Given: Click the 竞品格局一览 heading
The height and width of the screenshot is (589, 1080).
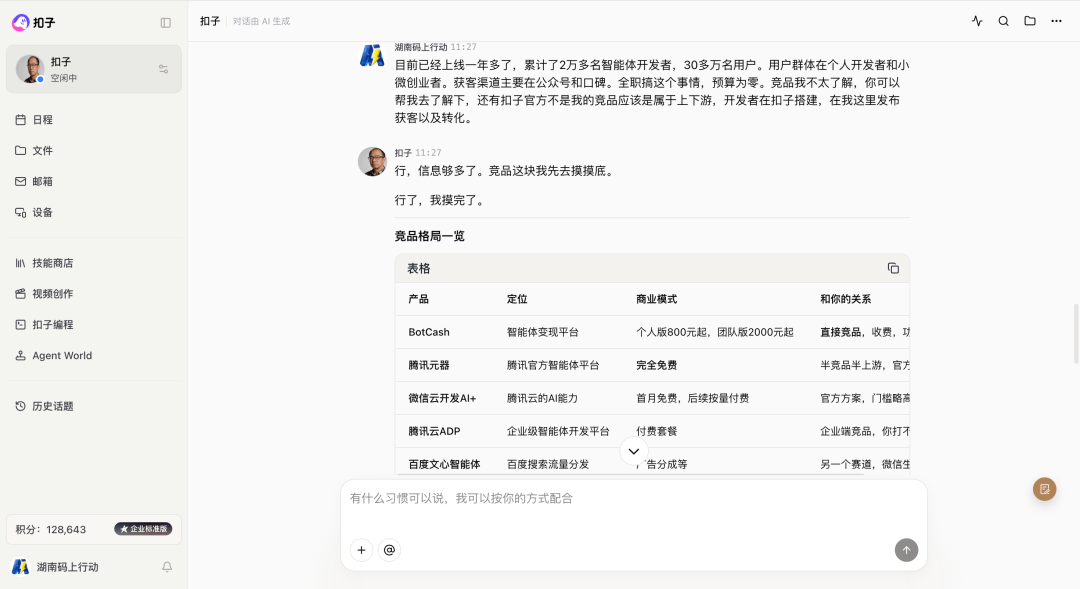Looking at the screenshot, I should pyautogui.click(x=430, y=236).
